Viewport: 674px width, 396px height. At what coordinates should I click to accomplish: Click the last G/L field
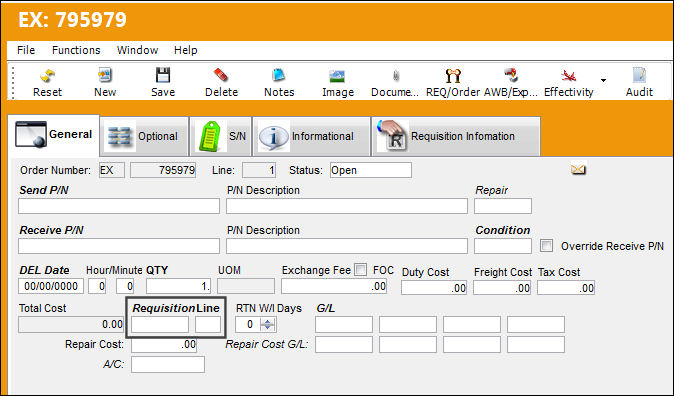pos(536,324)
